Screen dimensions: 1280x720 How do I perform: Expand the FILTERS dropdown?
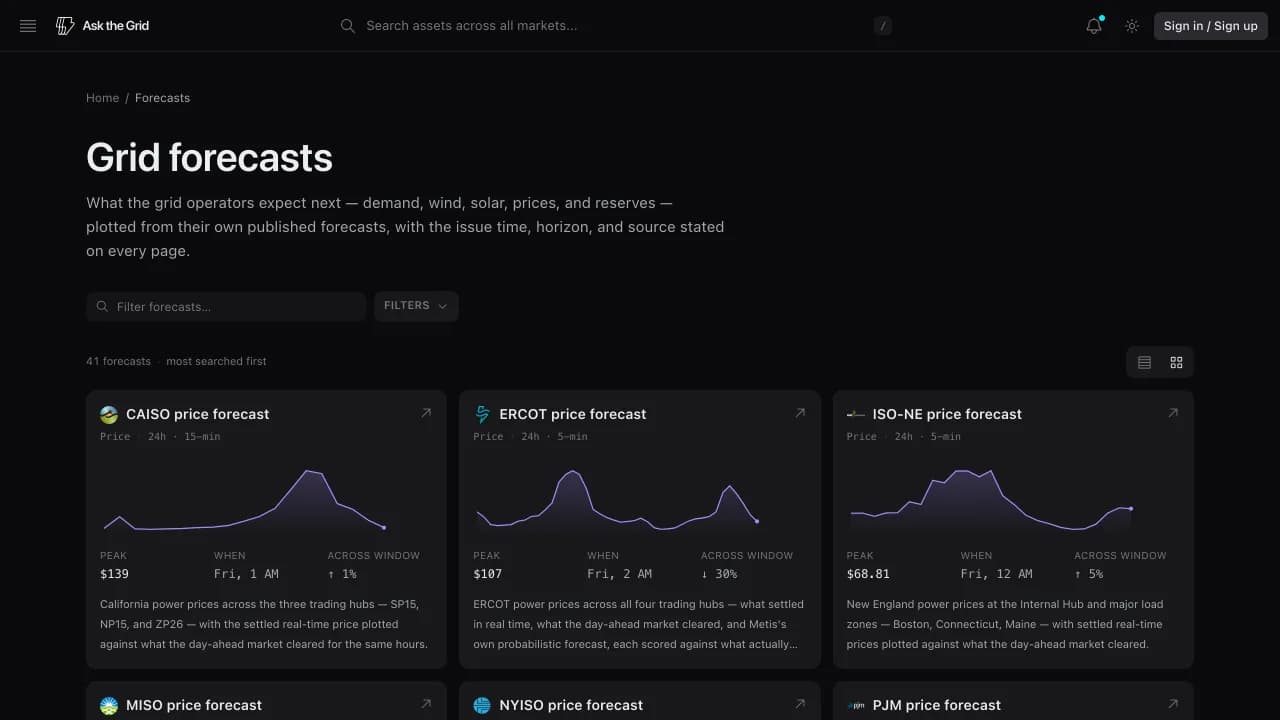[416, 306]
